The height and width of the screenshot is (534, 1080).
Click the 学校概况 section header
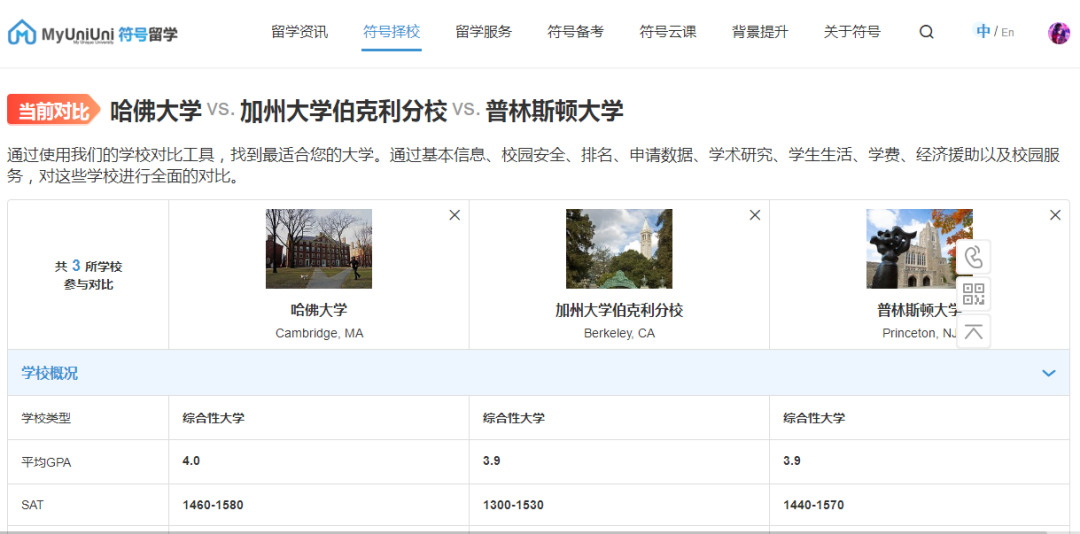[539, 373]
